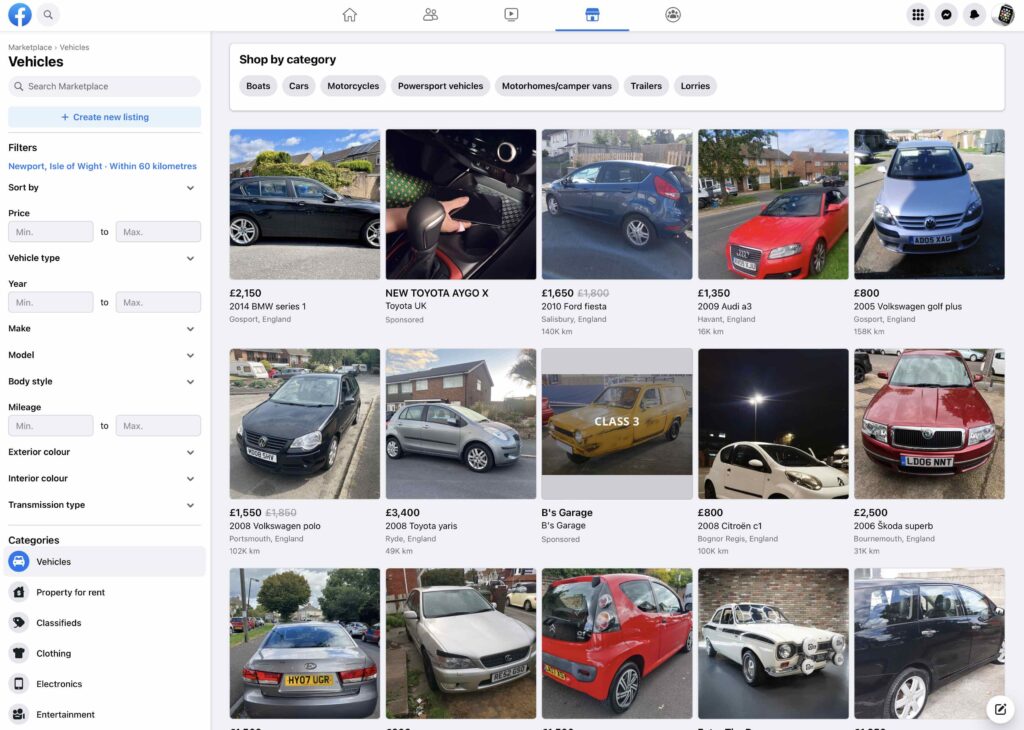Click the Min price input field

click(50, 231)
